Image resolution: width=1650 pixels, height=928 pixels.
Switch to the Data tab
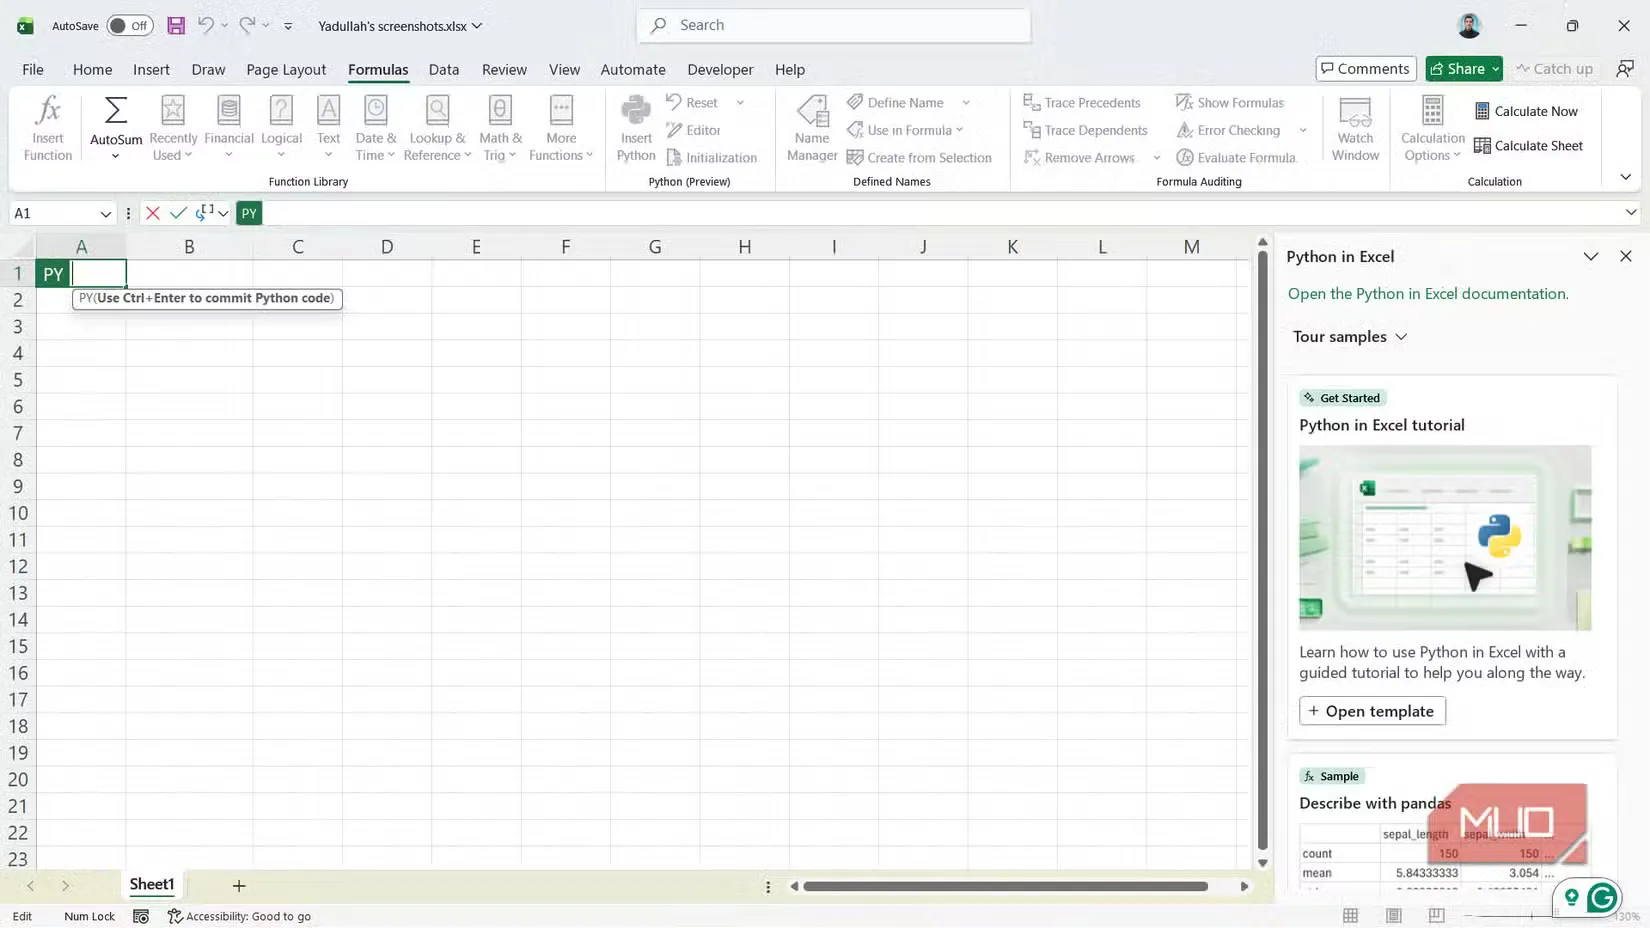[444, 69]
